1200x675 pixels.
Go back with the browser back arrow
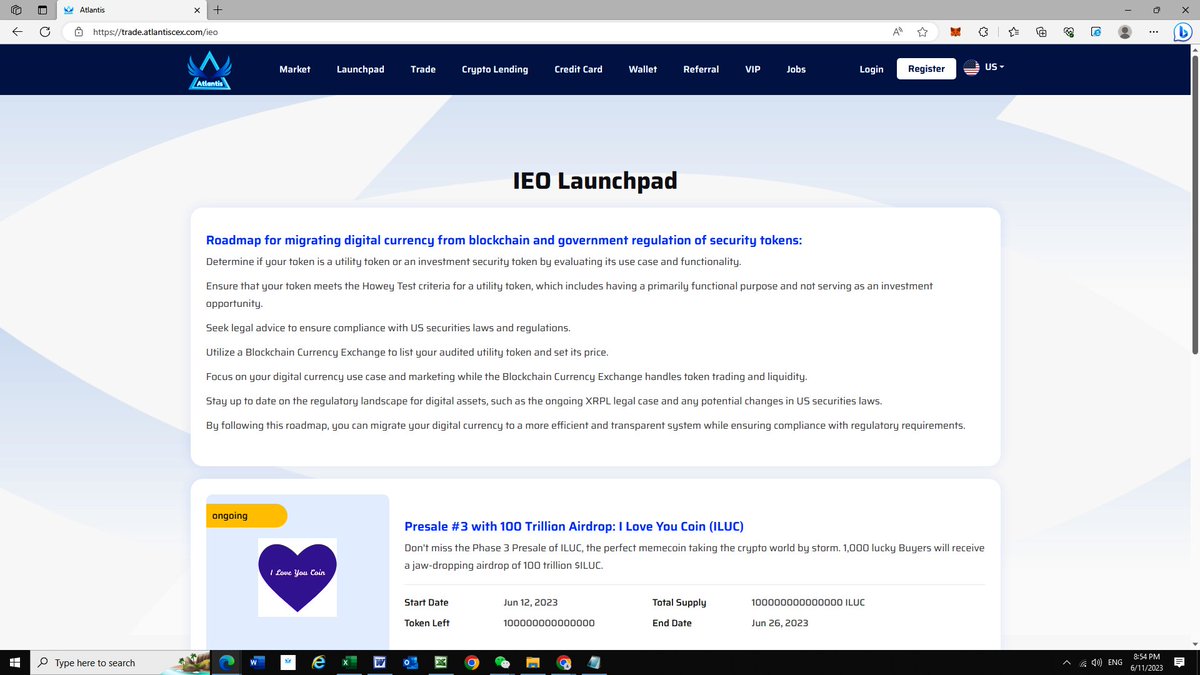pyautogui.click(x=17, y=32)
